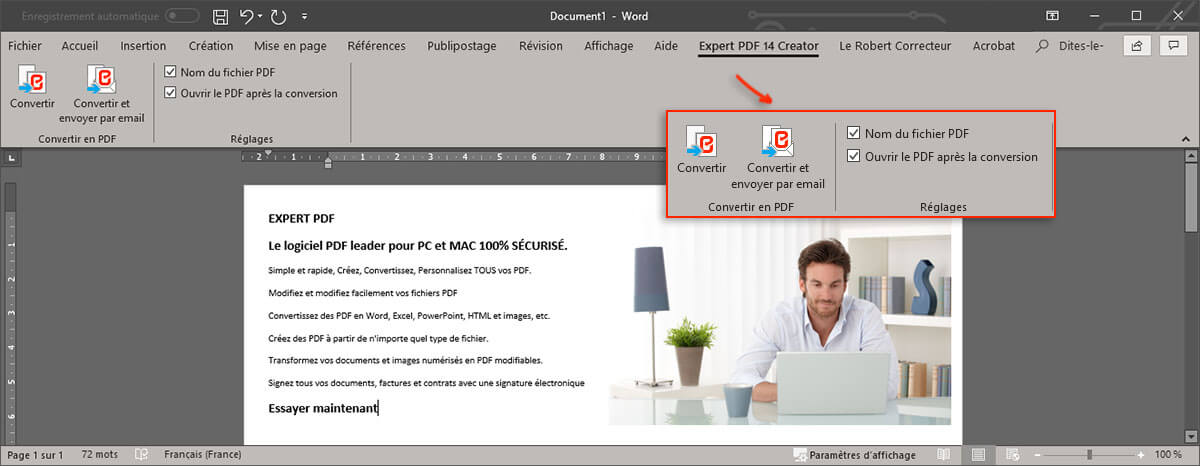Click the text Le logiciel PDF leader
This screenshot has width=1200, height=466.
(x=418, y=245)
